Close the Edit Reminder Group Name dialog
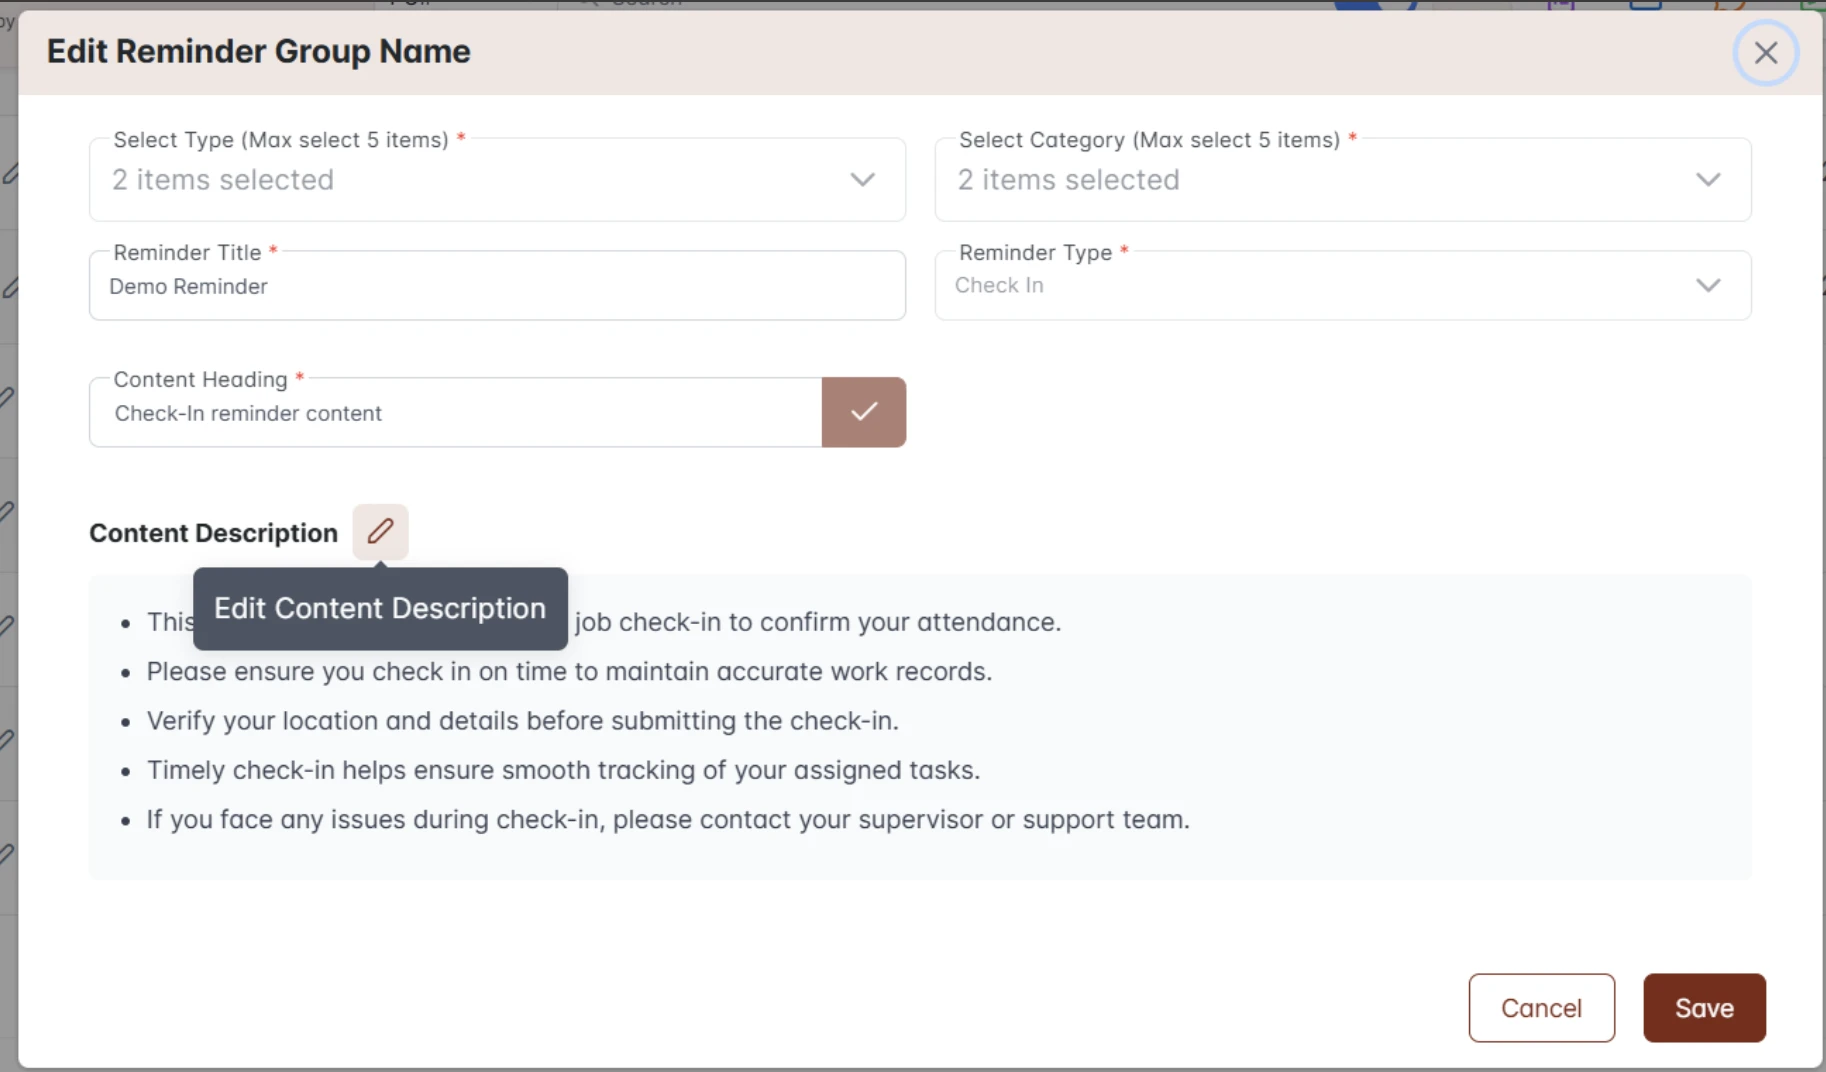This screenshot has height=1072, width=1826. click(1765, 53)
